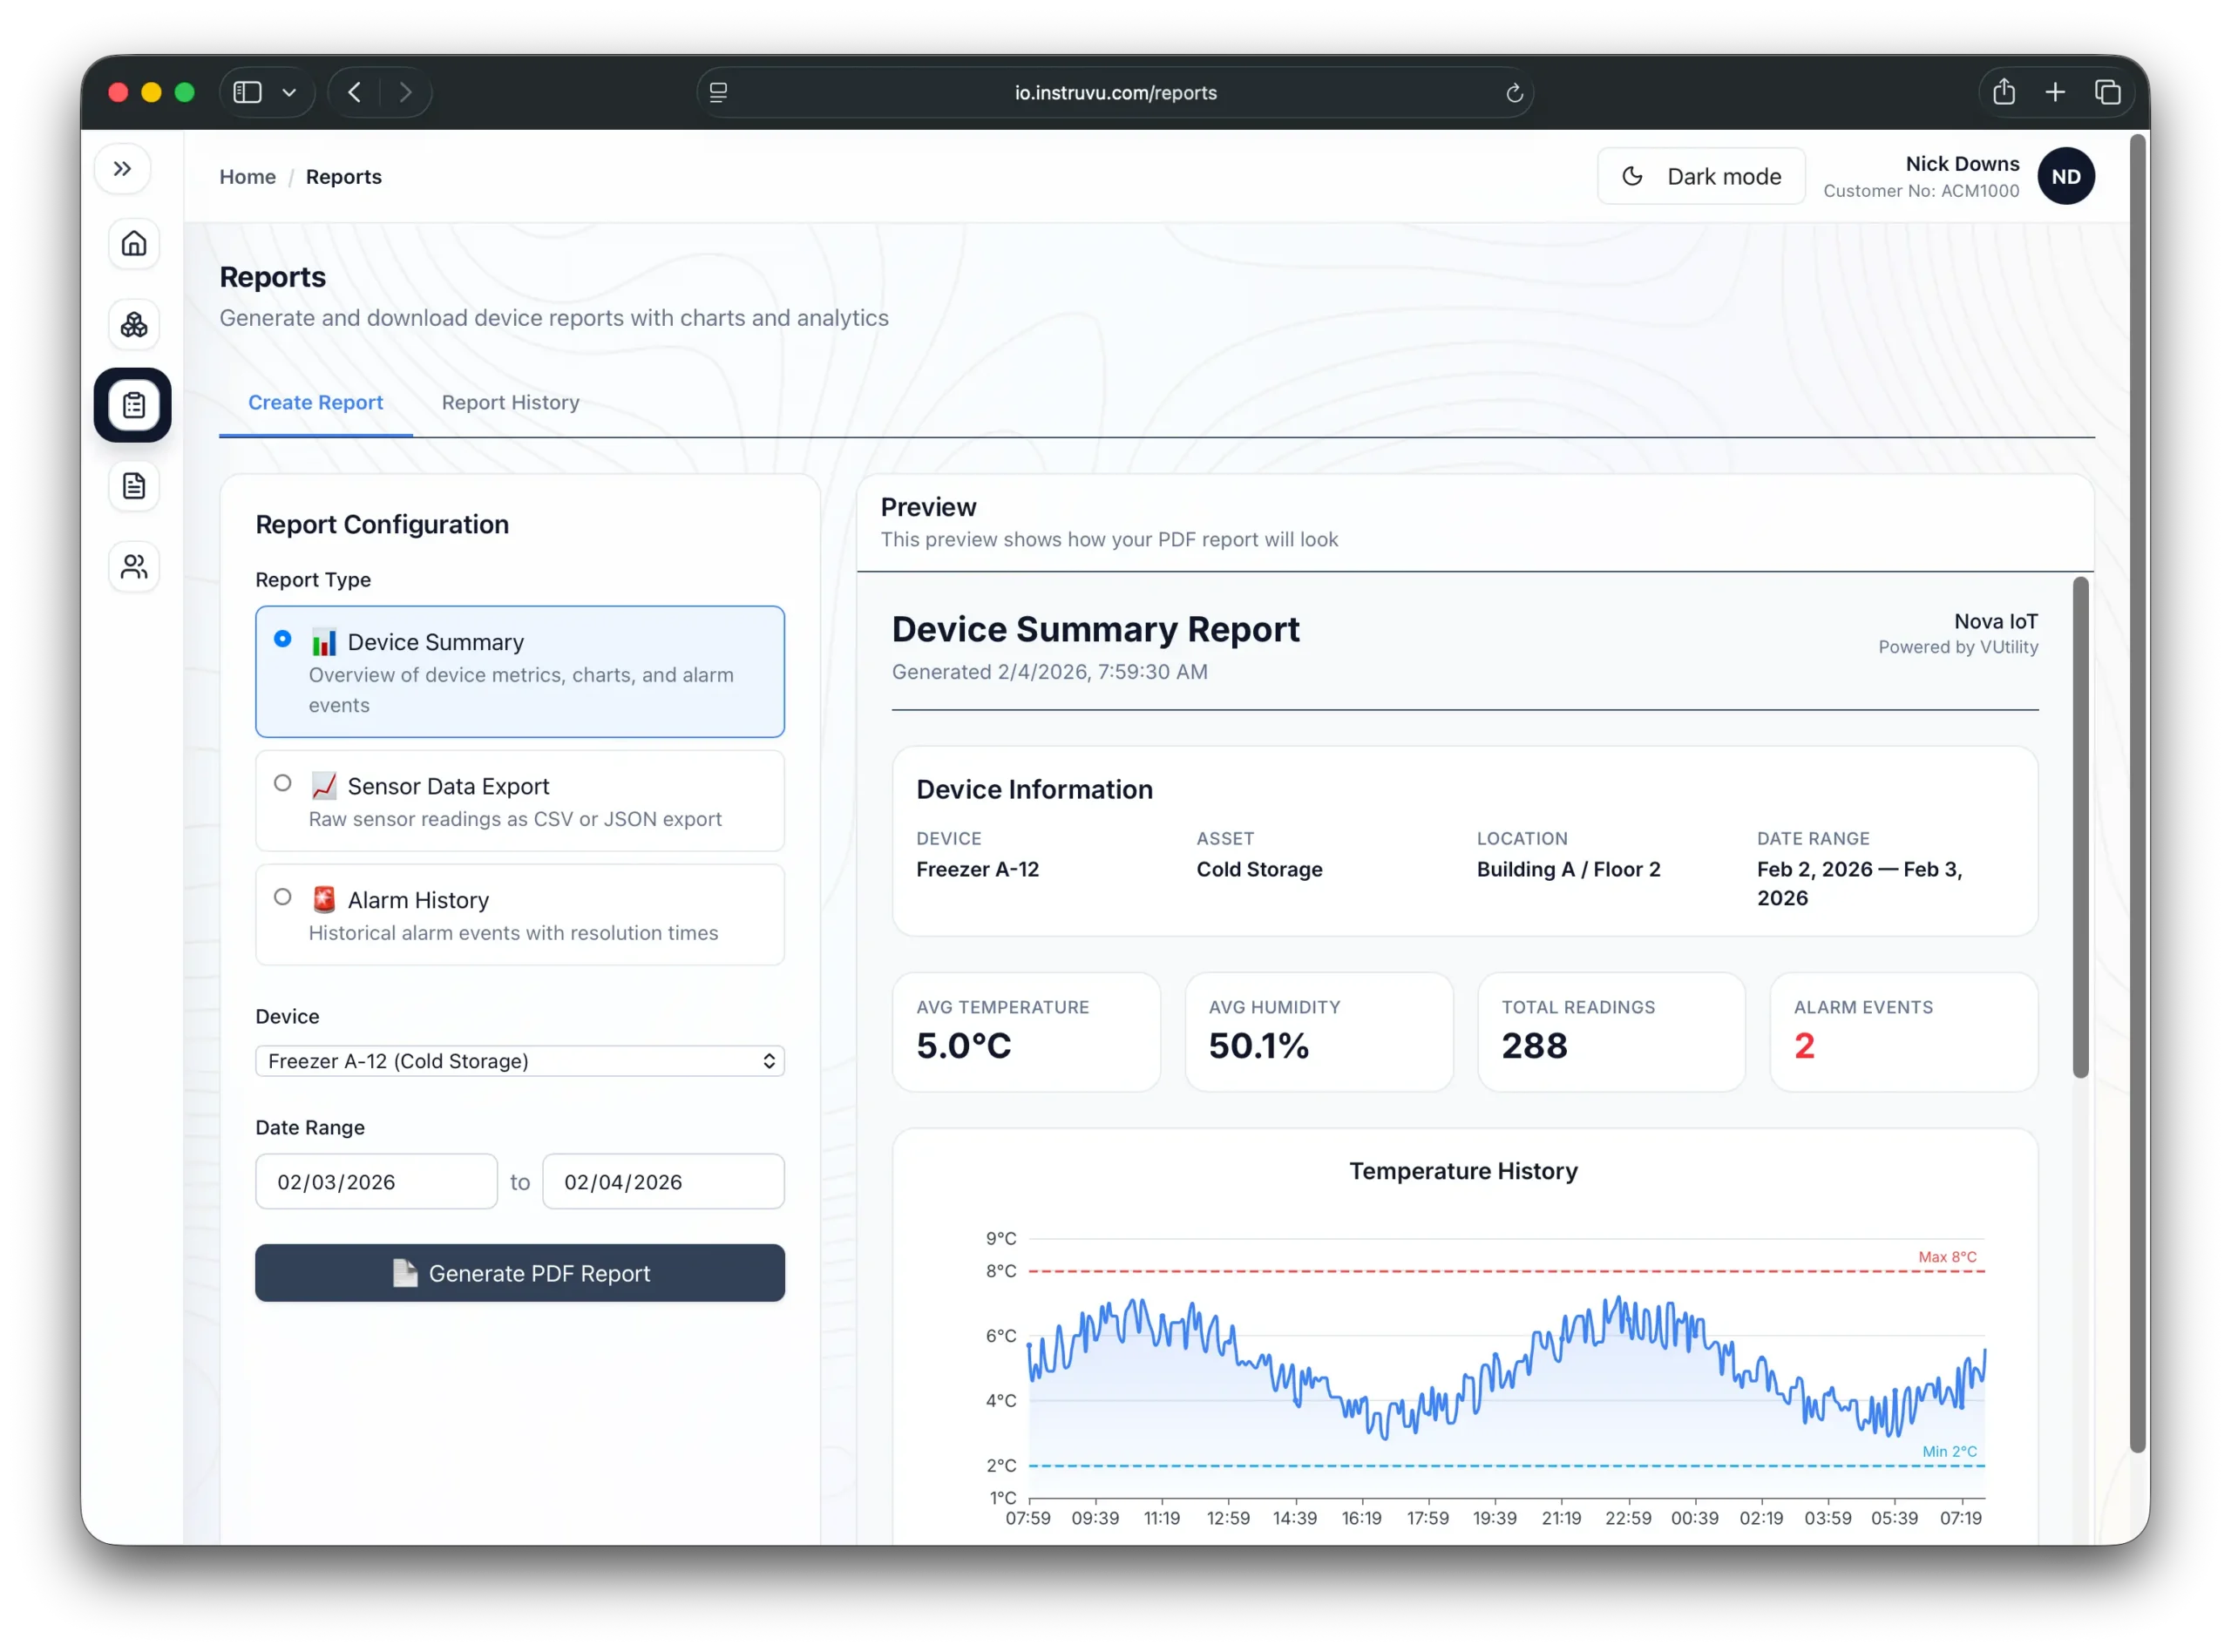Select the Device Summary report type
The height and width of the screenshot is (1652, 2231).
[x=283, y=639]
